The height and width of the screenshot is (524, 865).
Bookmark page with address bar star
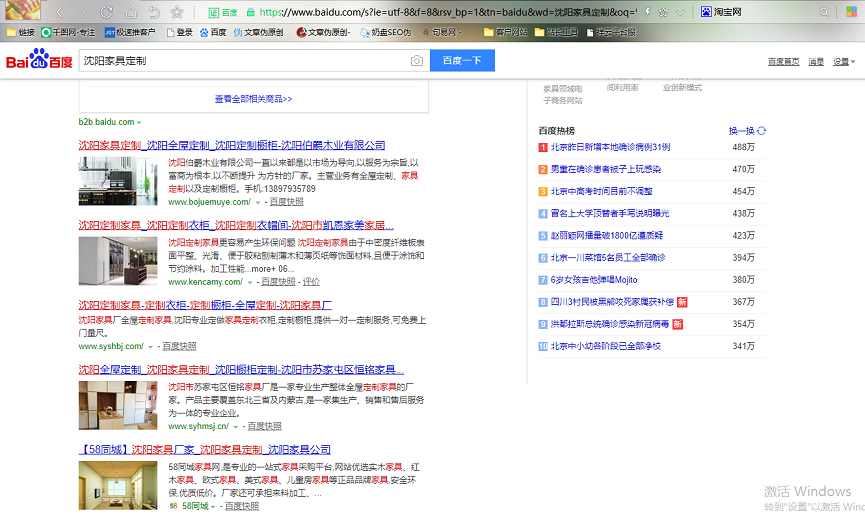click(664, 12)
